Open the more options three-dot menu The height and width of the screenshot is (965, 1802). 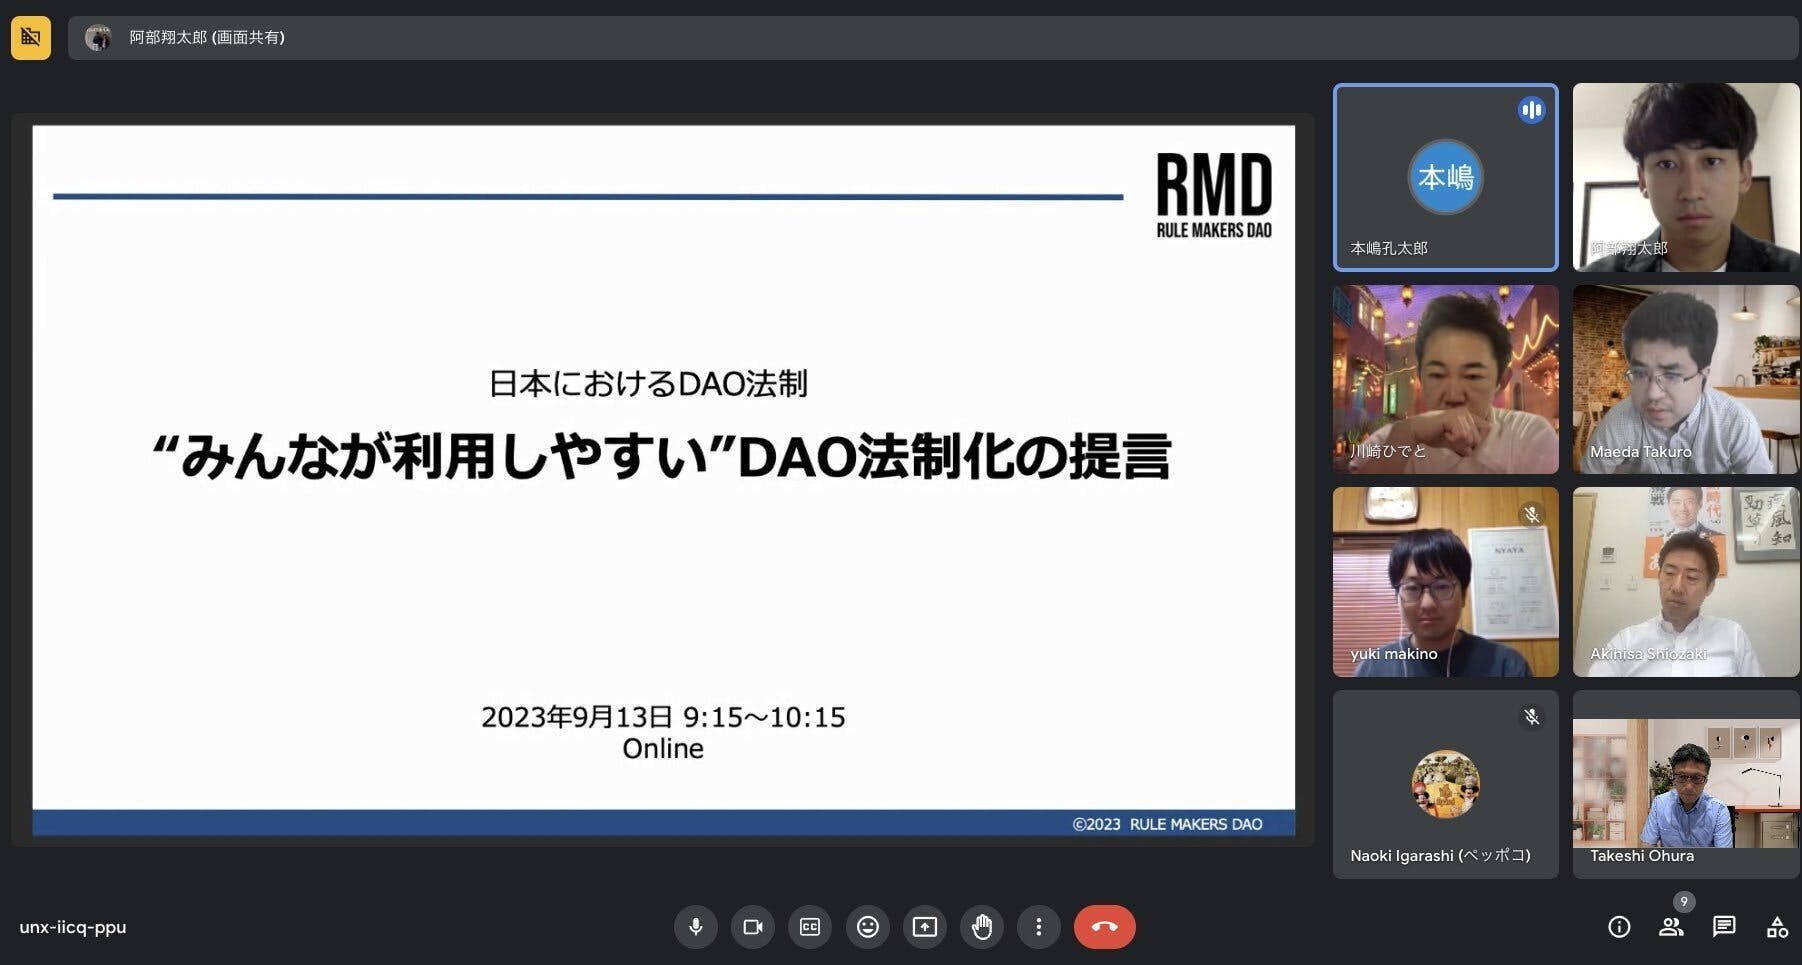pyautogui.click(x=1039, y=927)
